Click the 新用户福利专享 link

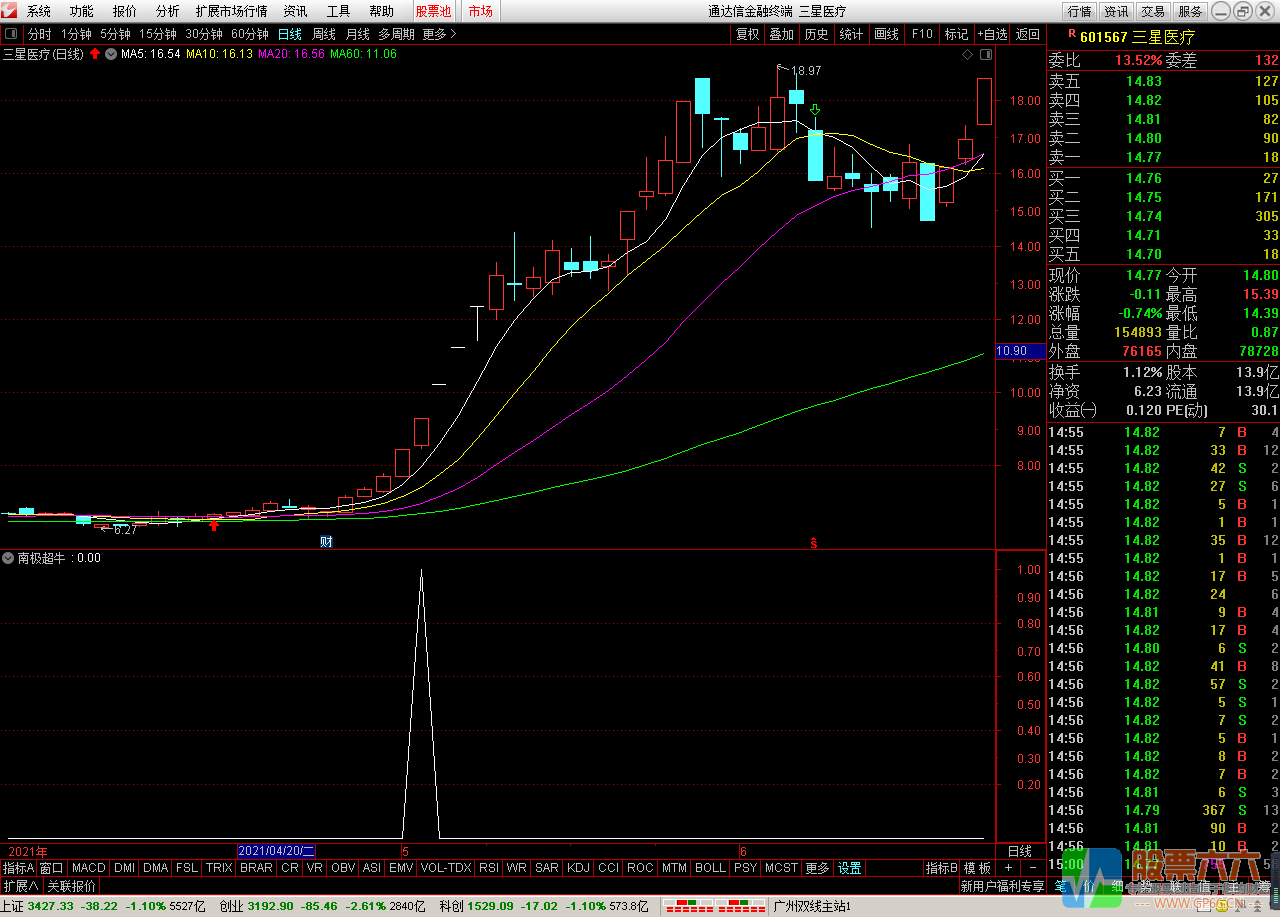coord(1002,886)
